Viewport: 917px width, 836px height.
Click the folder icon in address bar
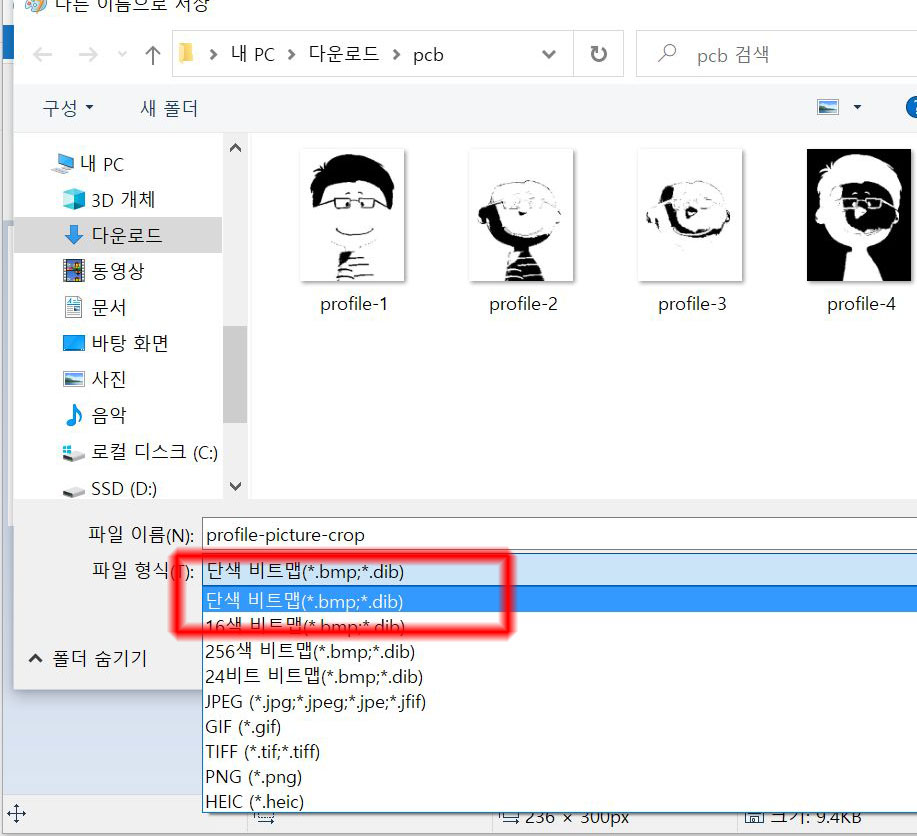pos(186,53)
